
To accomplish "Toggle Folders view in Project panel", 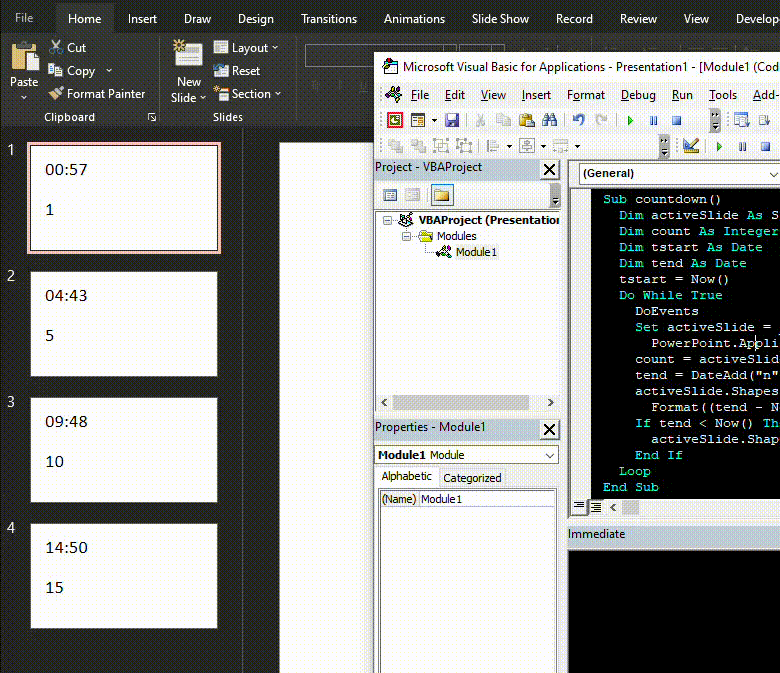I will [x=442, y=195].
